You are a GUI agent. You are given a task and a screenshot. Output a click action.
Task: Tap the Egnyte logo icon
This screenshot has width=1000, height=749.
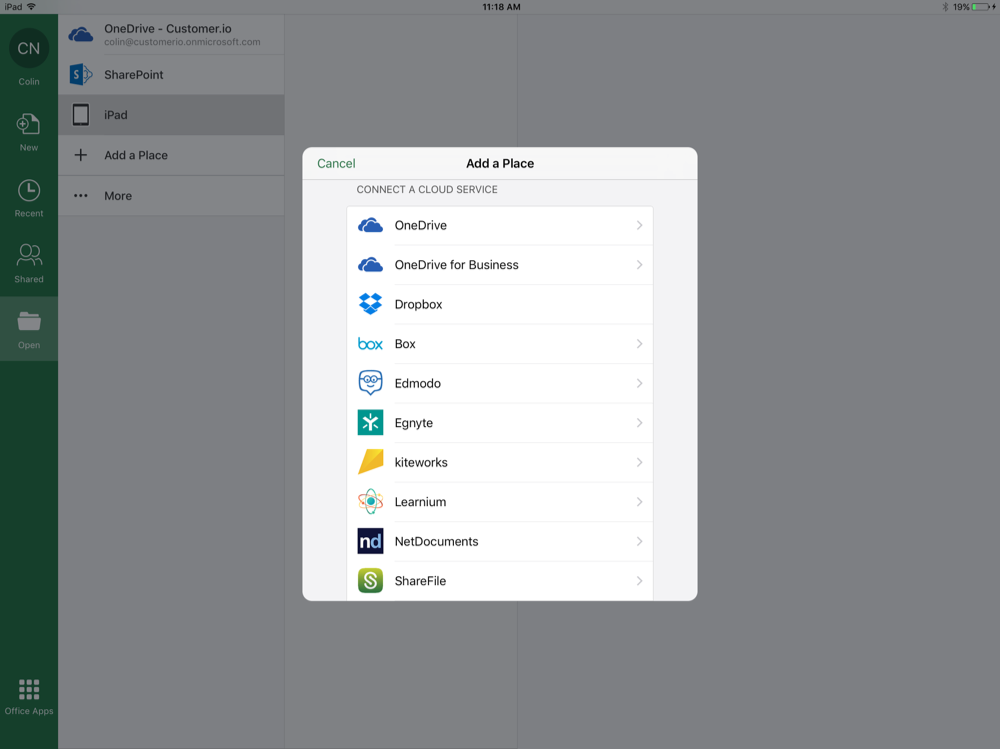pos(370,422)
